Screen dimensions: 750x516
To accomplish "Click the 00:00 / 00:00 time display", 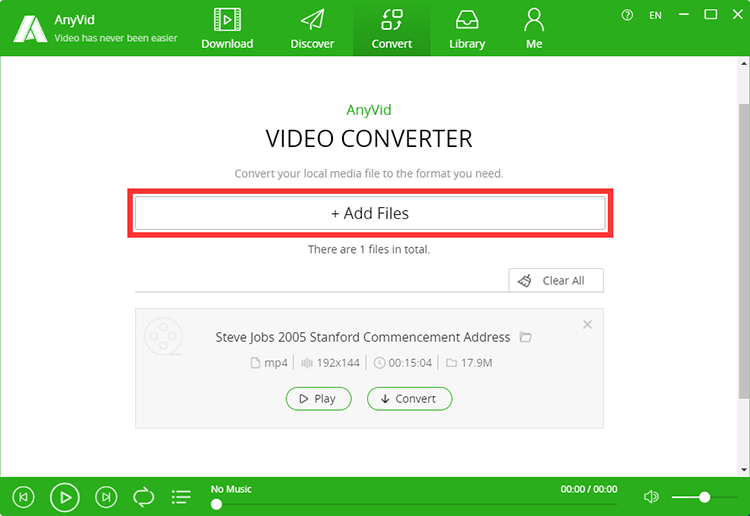I will click(589, 489).
